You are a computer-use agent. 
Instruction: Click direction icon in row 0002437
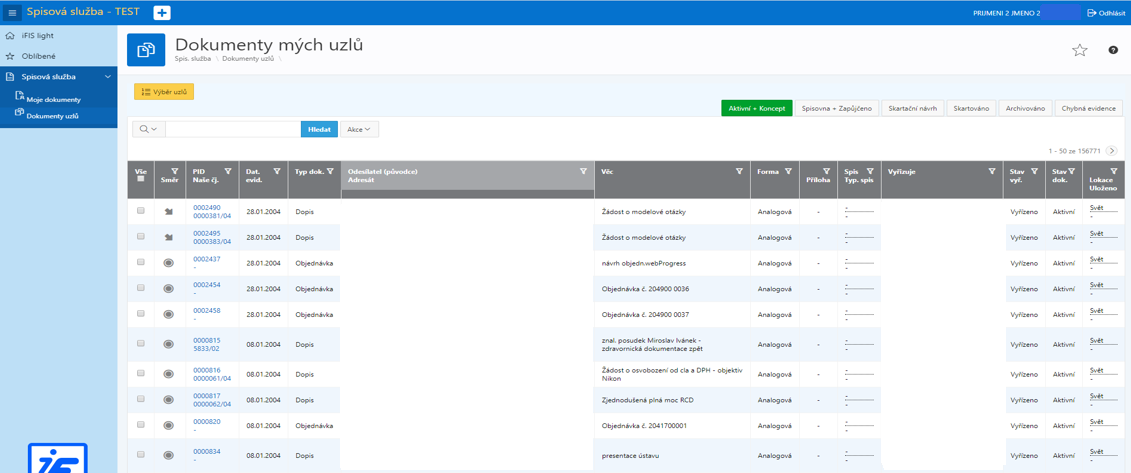(x=168, y=262)
